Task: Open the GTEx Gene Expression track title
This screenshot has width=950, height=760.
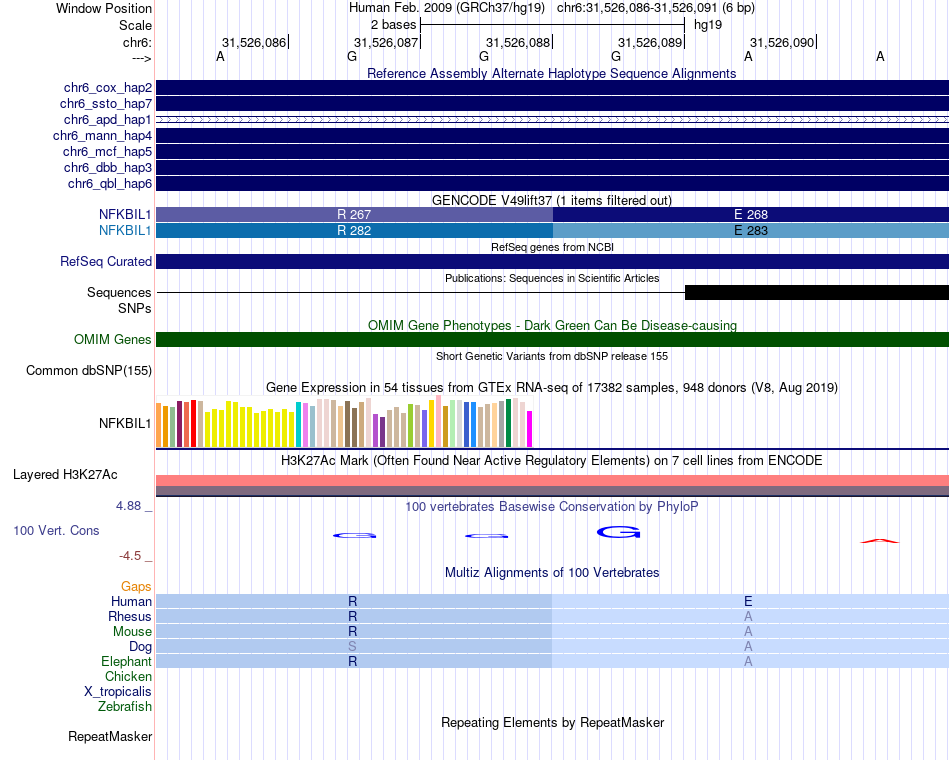Action: (552, 387)
